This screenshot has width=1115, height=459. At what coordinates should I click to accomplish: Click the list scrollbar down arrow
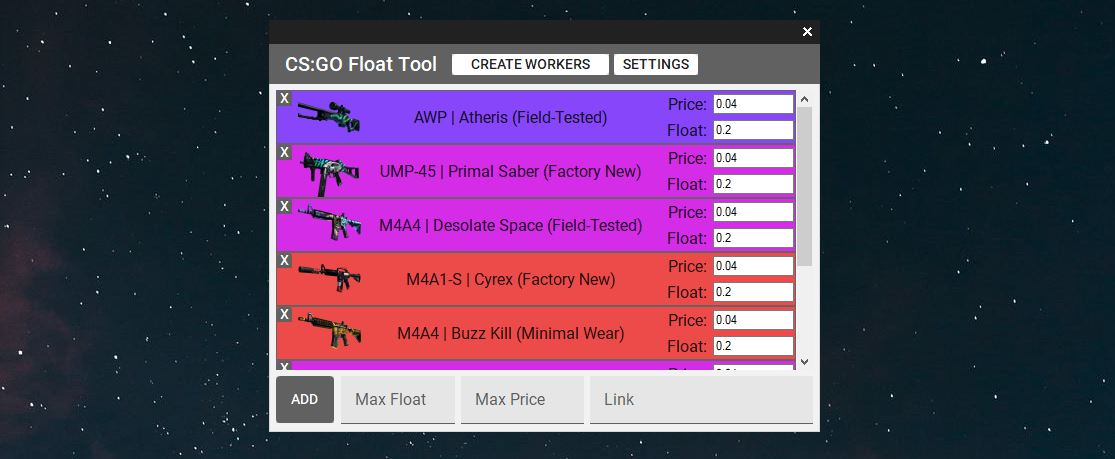tap(804, 362)
